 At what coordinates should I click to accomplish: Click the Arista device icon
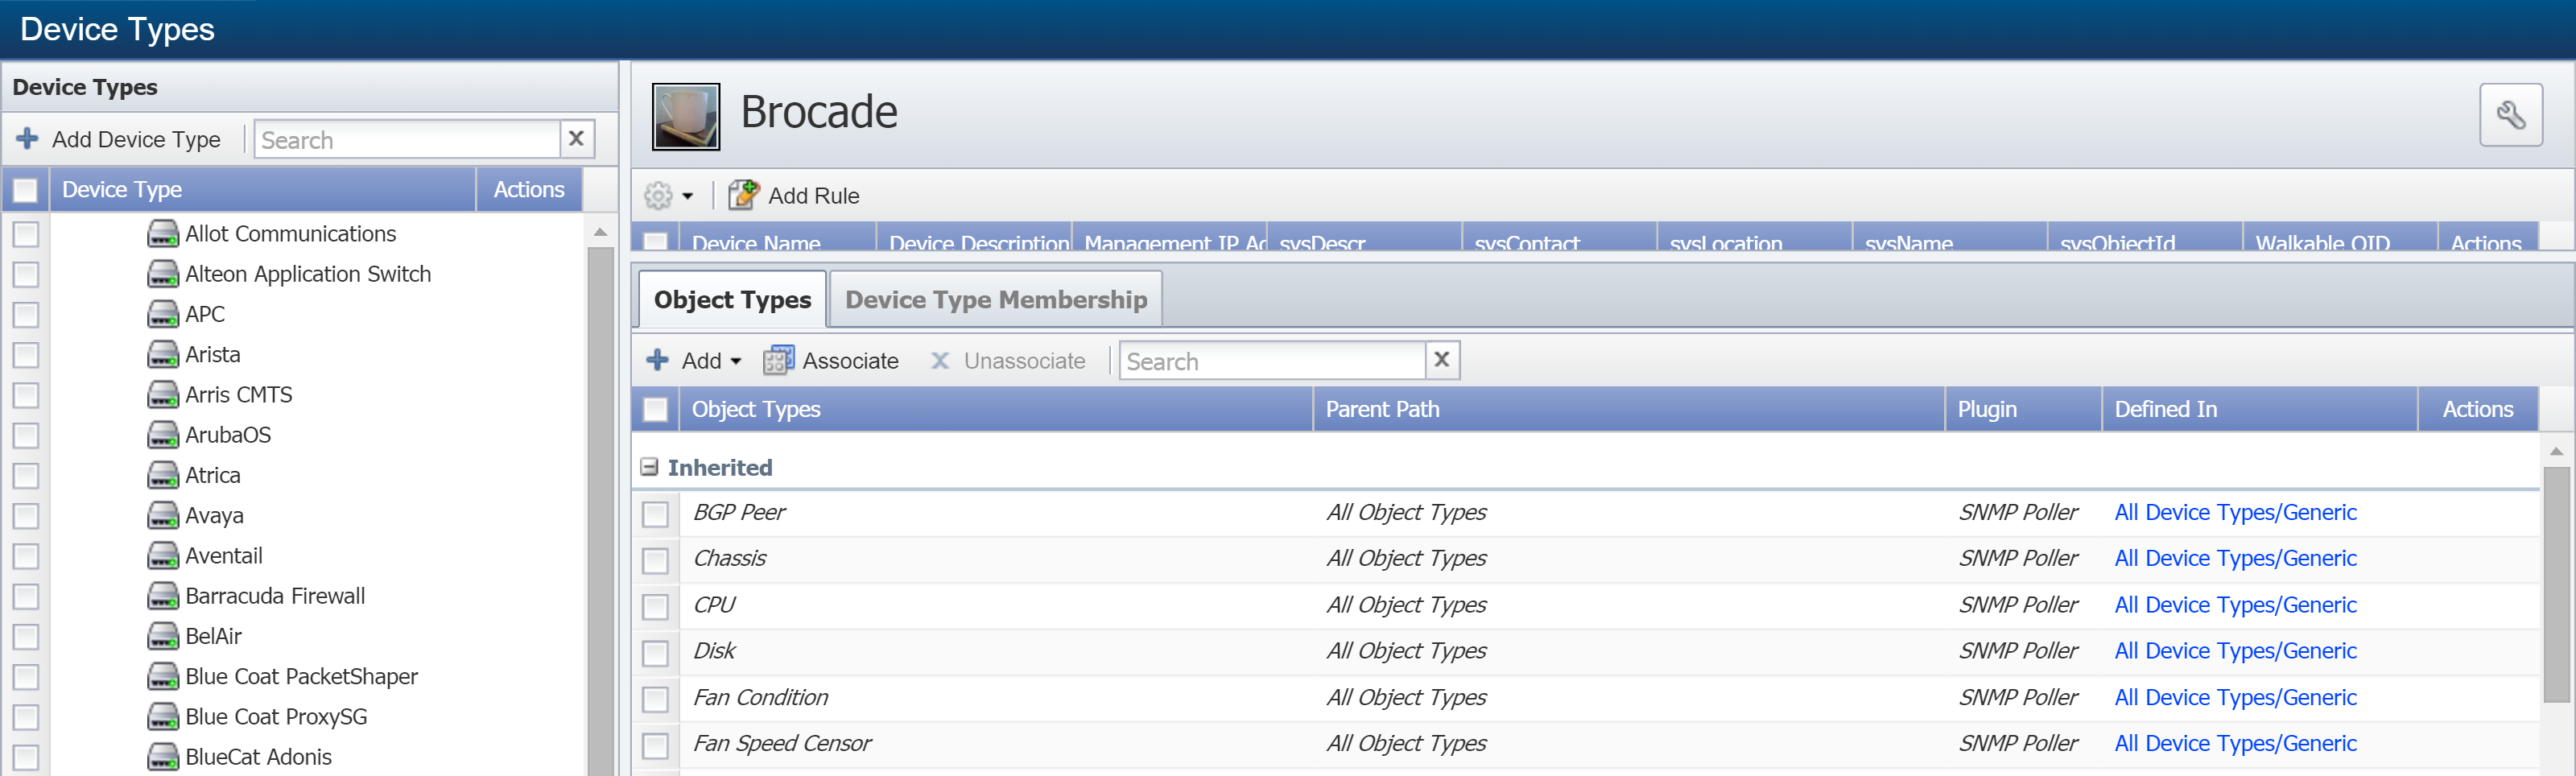coord(163,355)
